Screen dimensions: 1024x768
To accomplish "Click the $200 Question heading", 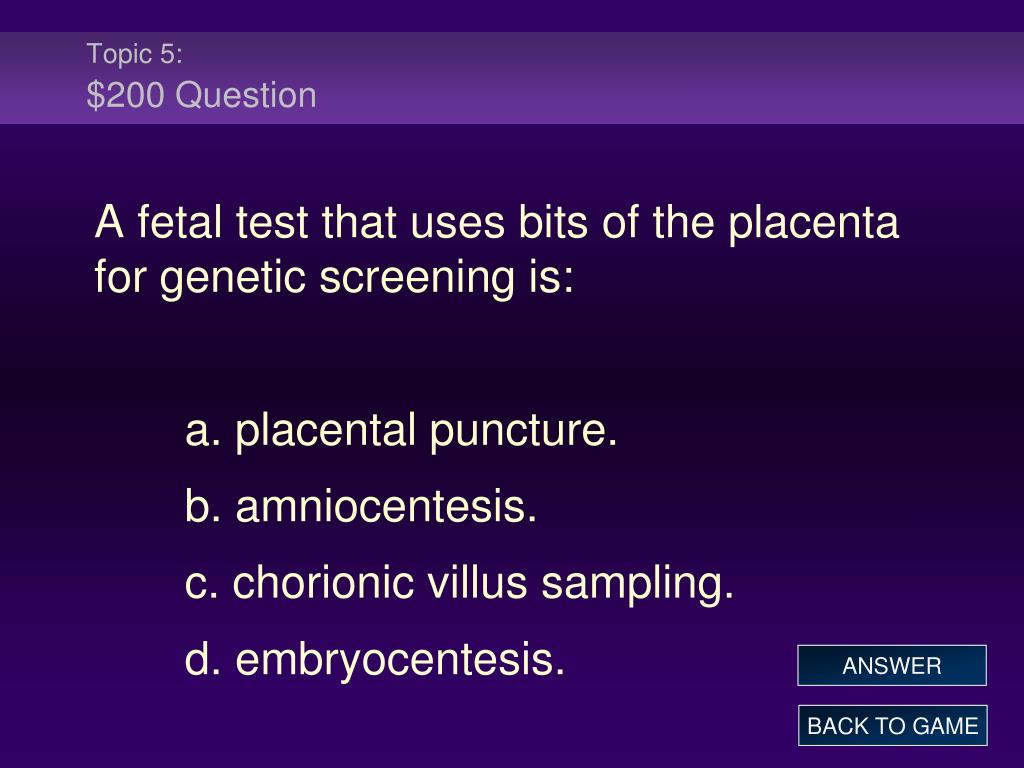I will [201, 95].
